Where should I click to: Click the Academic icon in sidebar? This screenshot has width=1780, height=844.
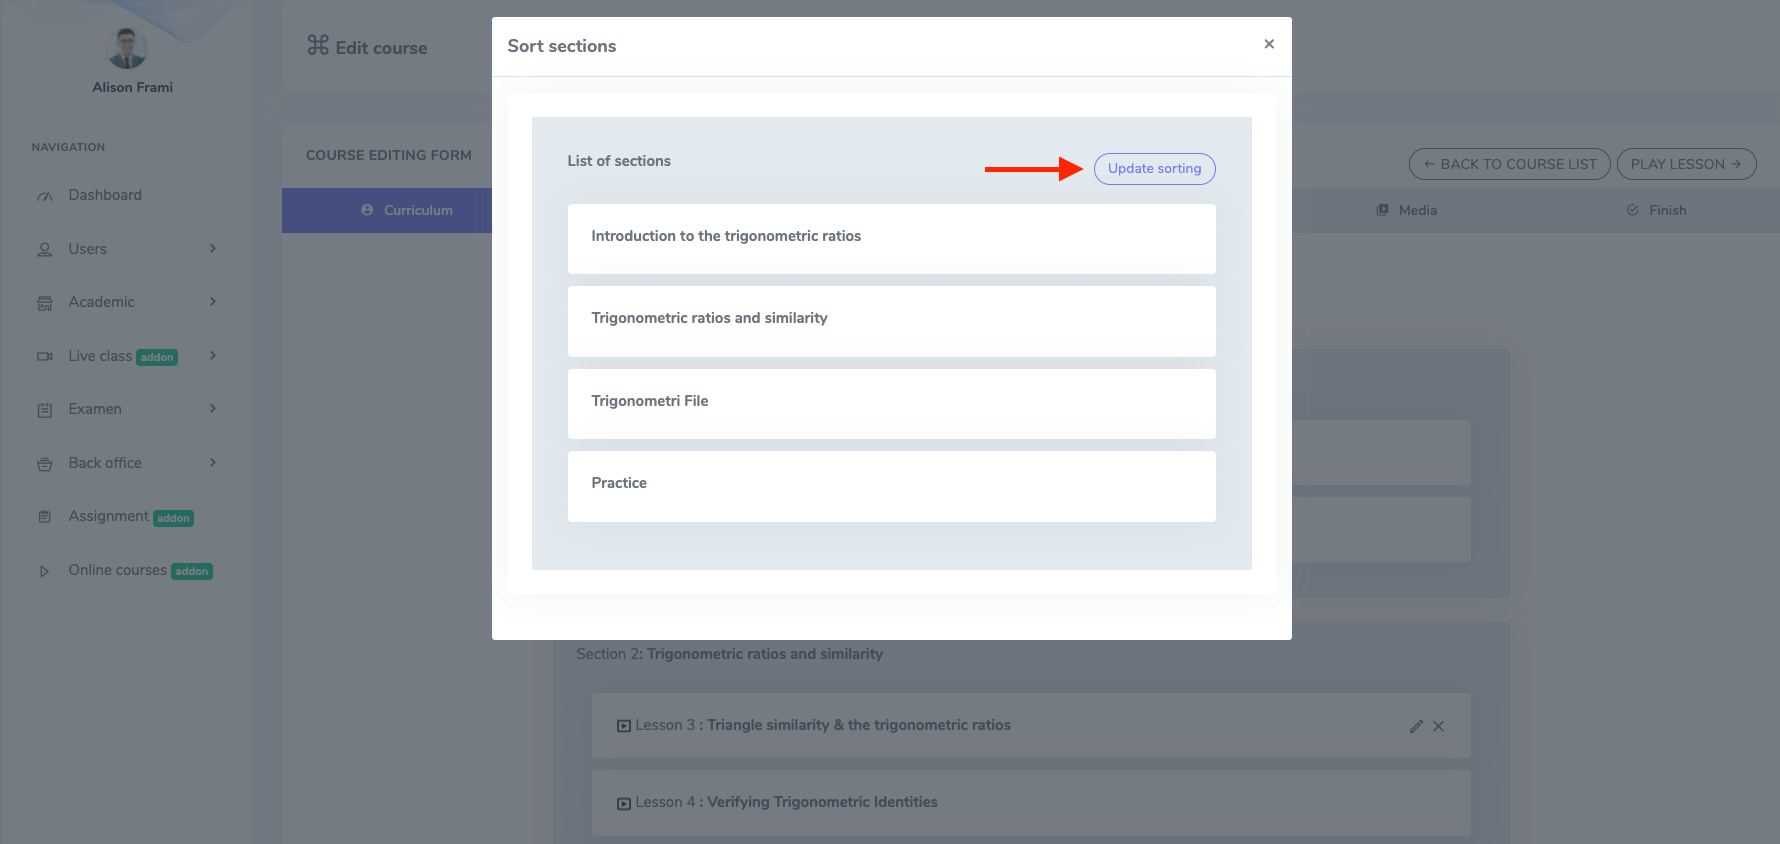click(x=45, y=303)
